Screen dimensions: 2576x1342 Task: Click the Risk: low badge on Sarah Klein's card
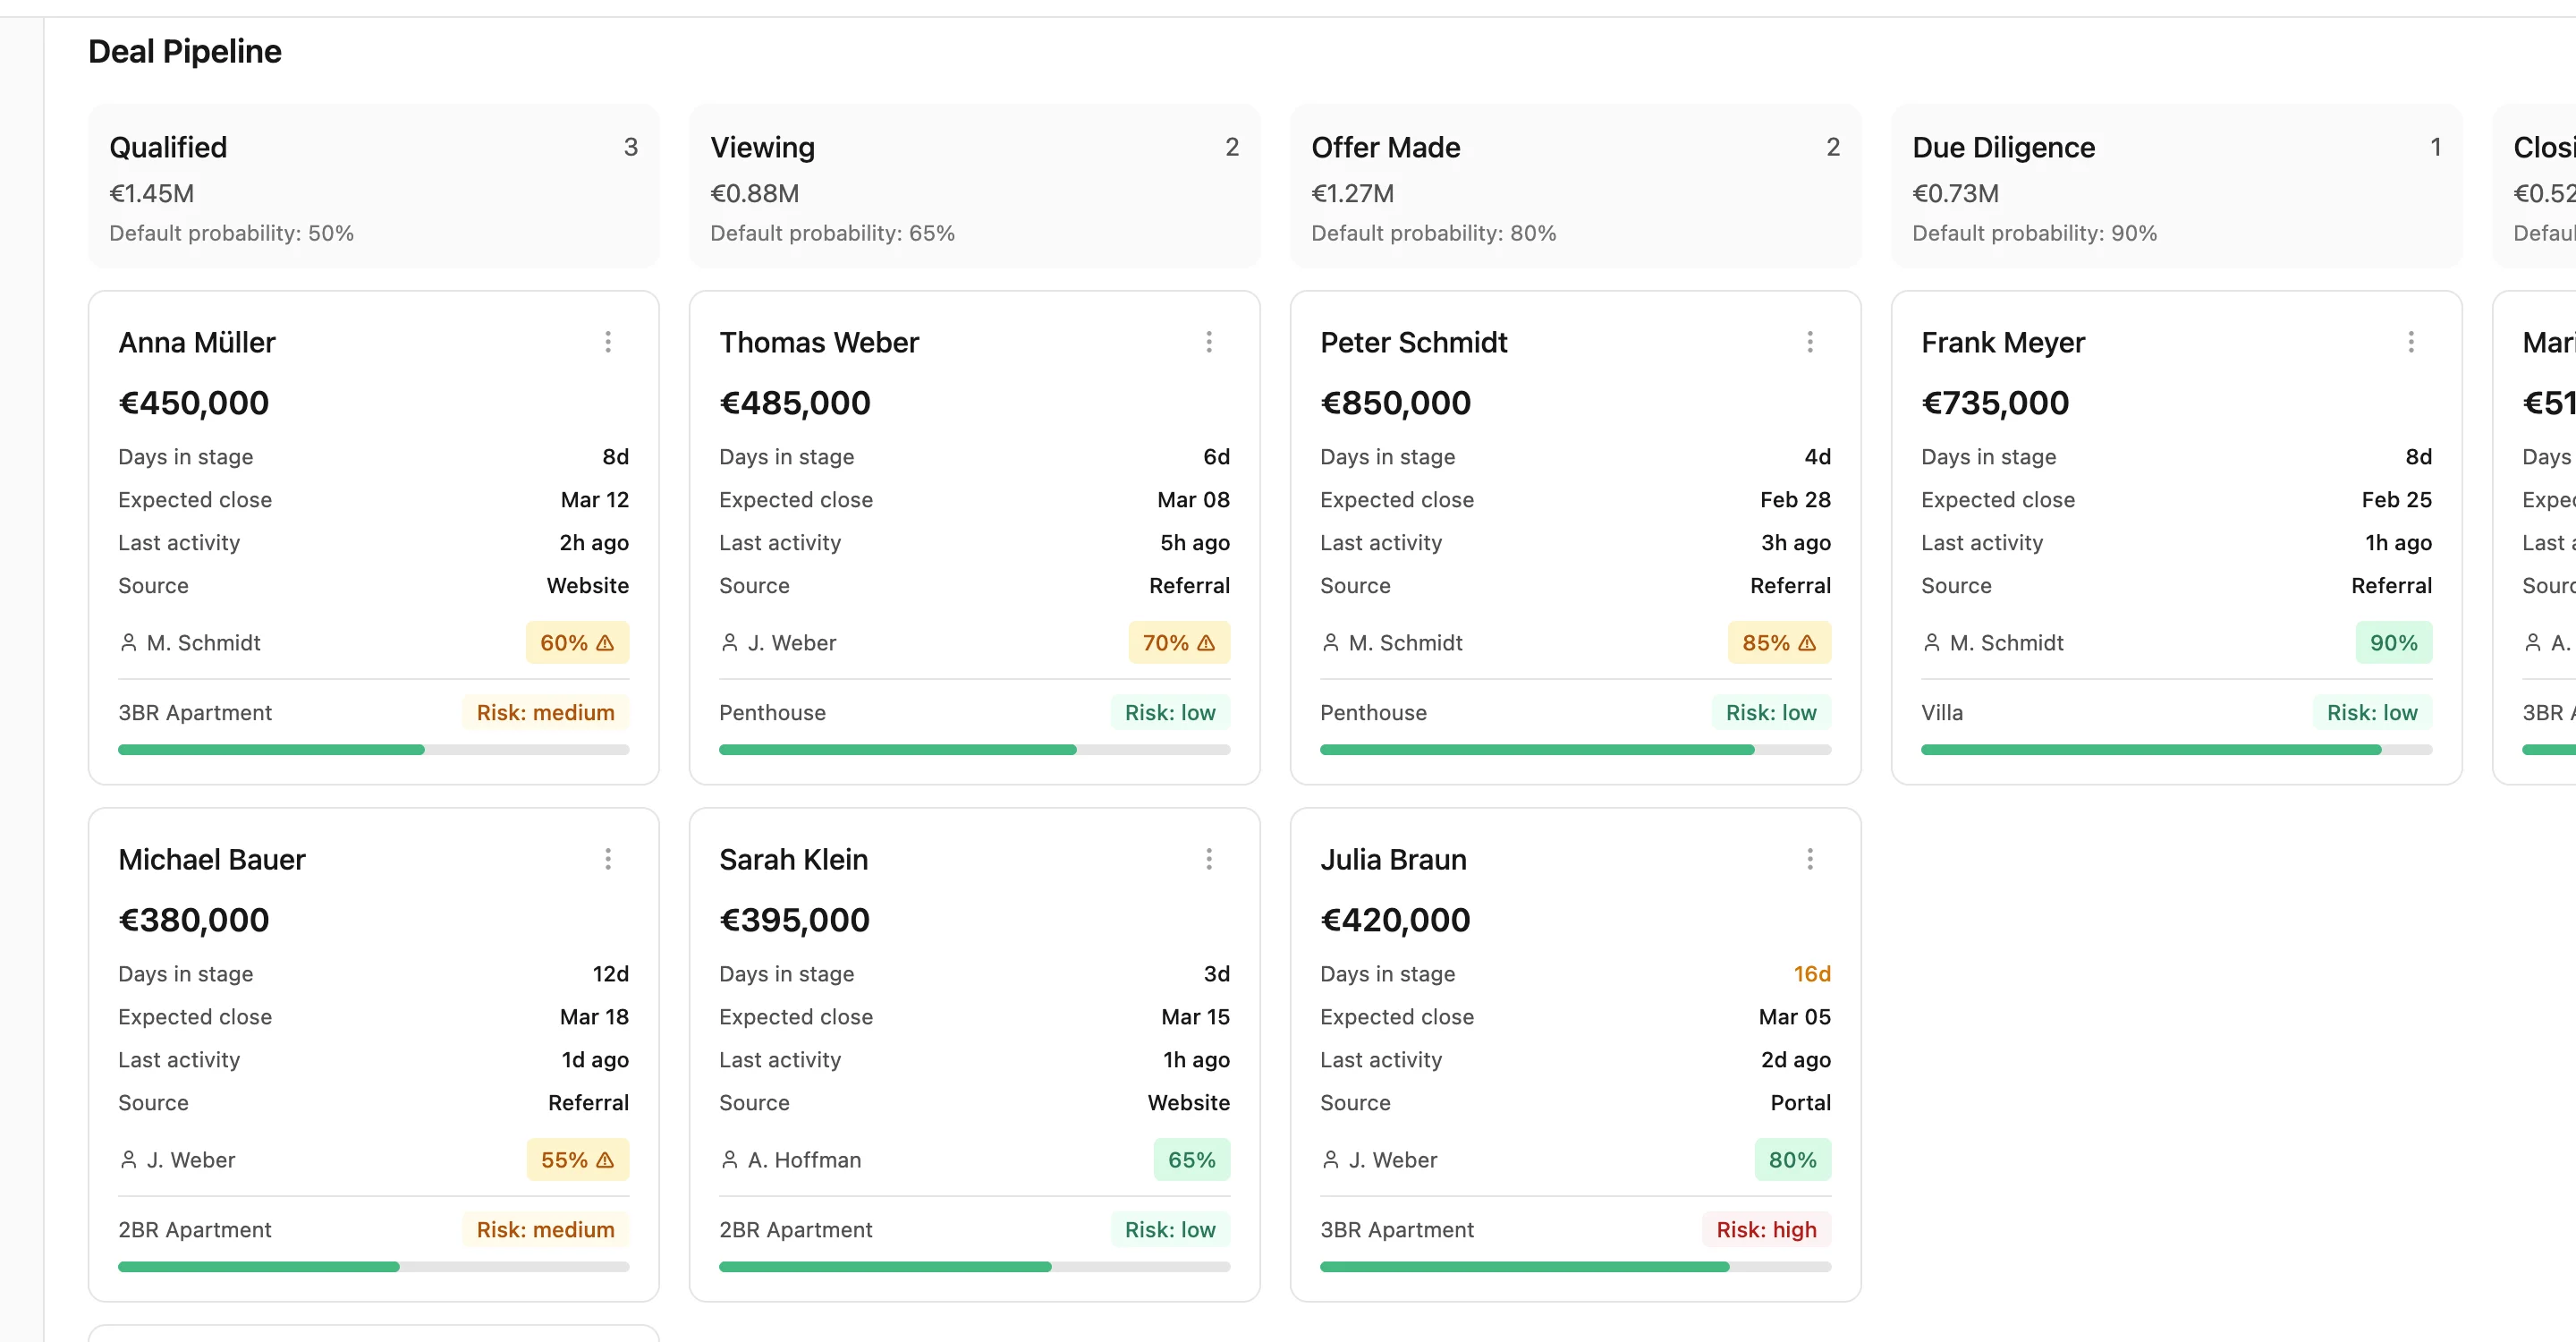pos(1169,1230)
